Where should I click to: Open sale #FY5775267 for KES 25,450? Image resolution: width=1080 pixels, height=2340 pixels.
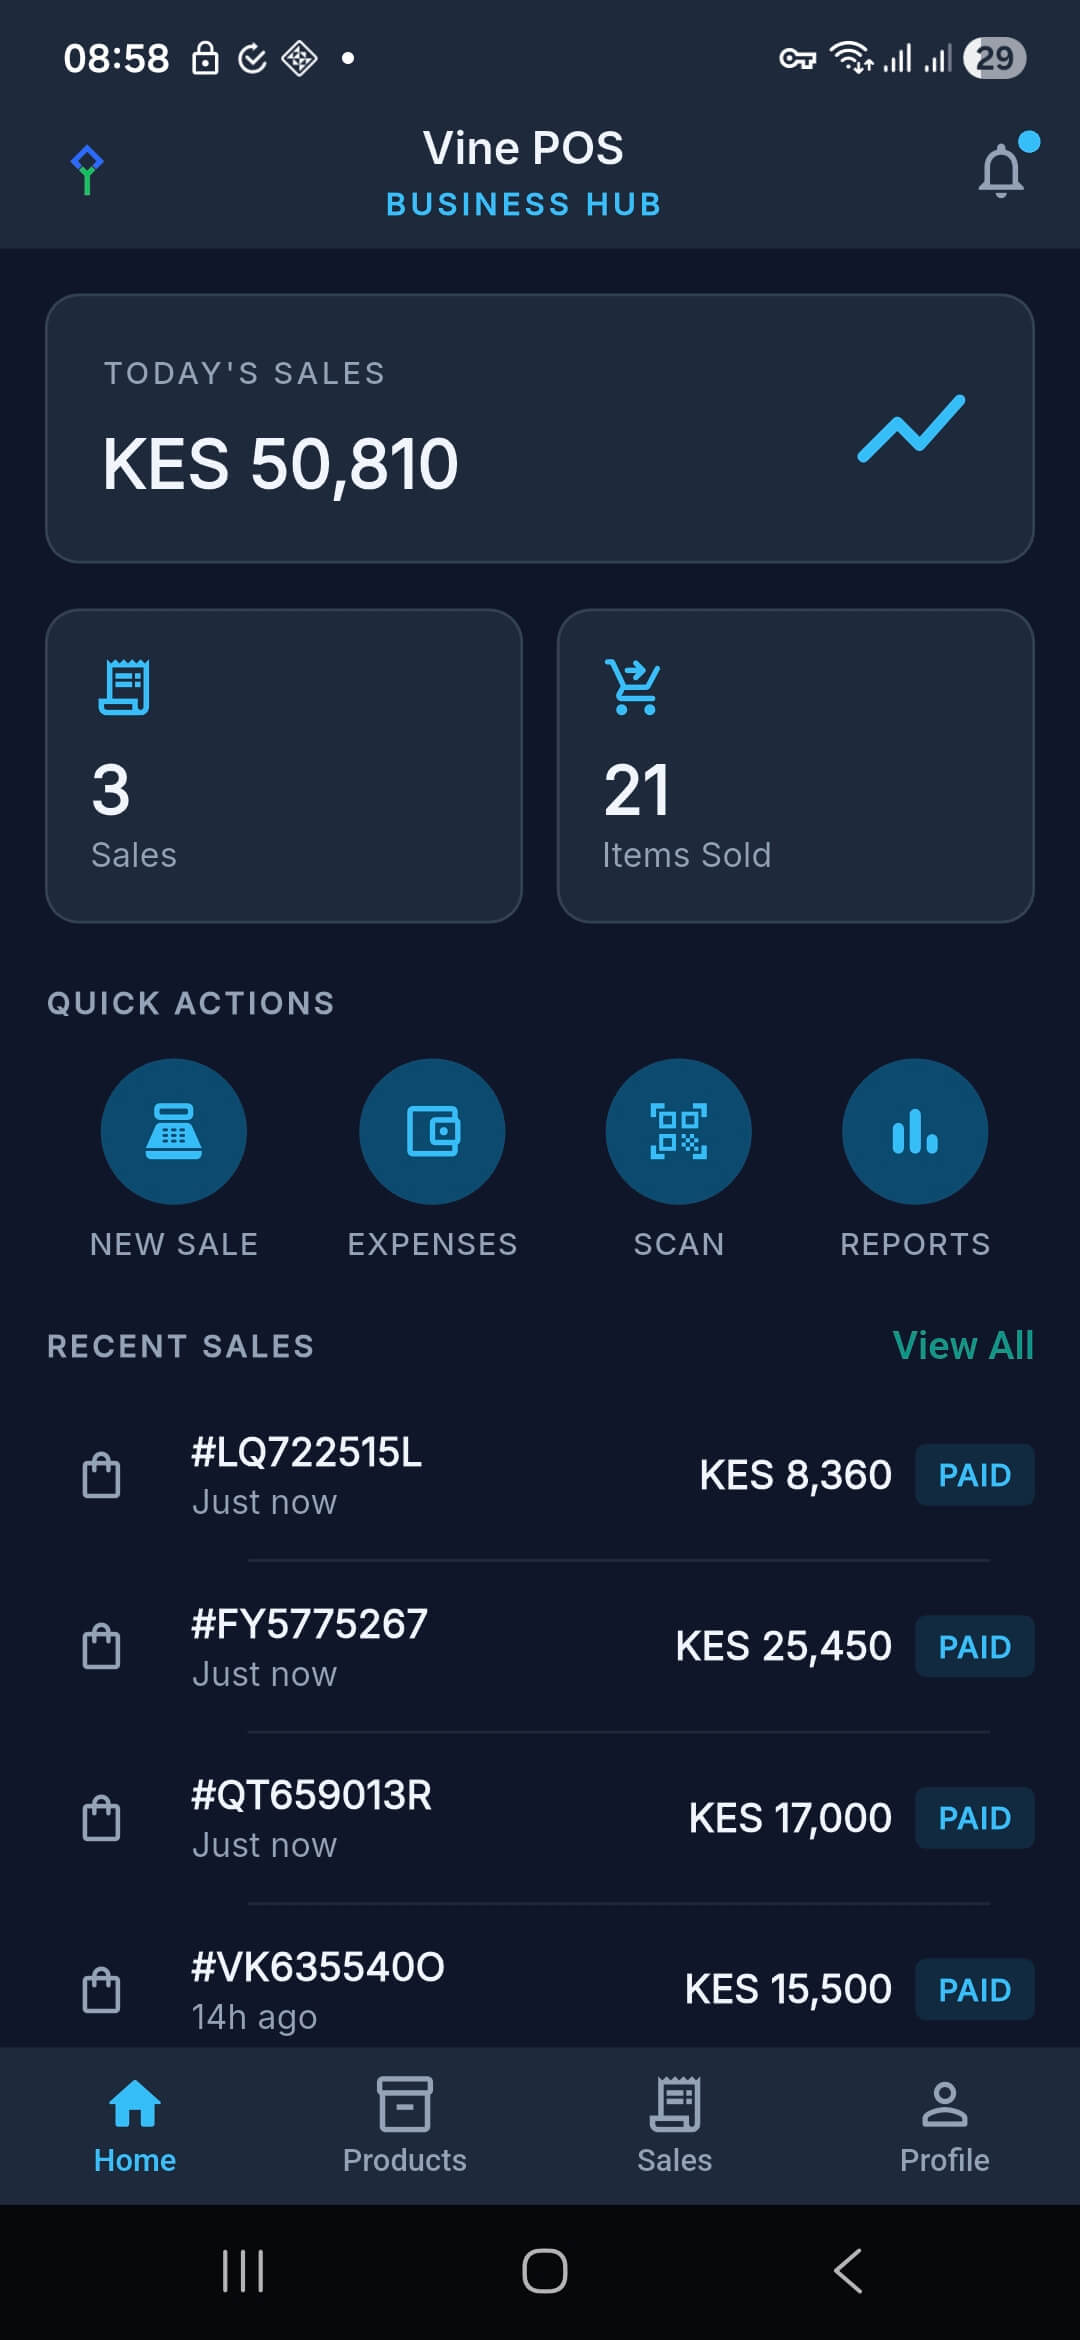[x=540, y=1647]
